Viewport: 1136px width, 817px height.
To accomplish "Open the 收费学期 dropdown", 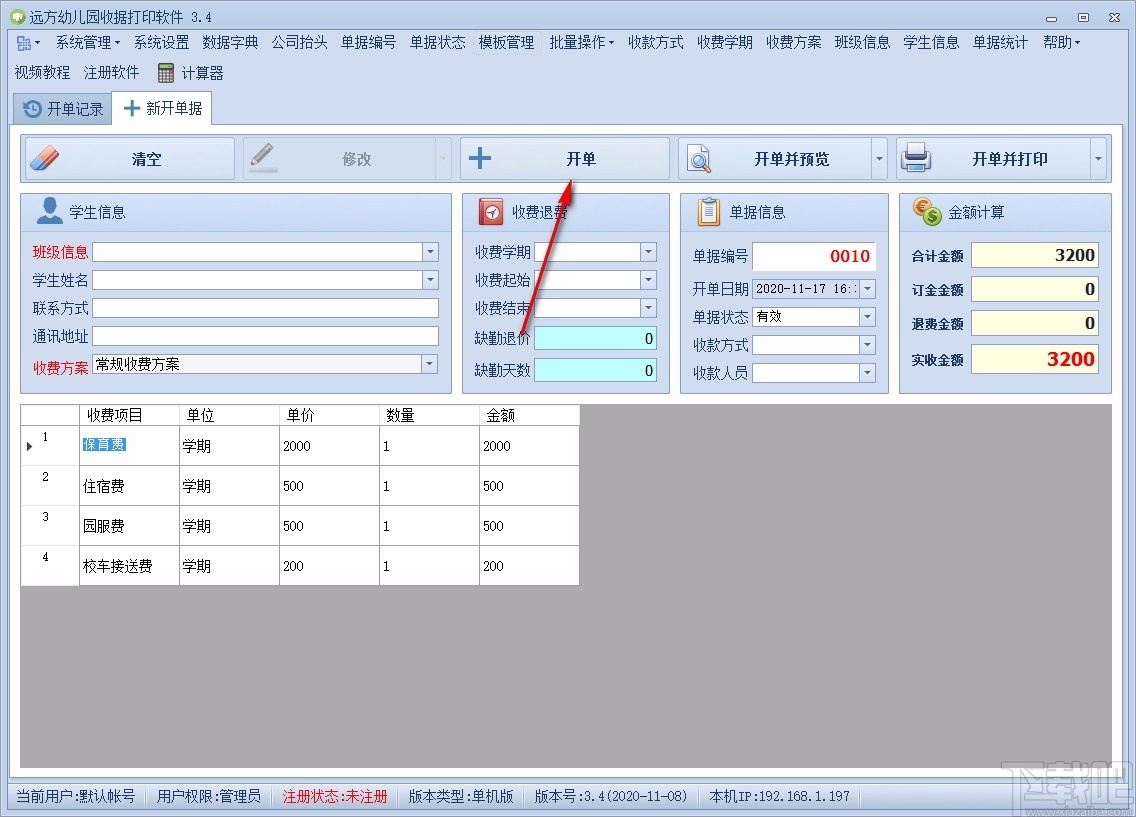I will 648,252.
